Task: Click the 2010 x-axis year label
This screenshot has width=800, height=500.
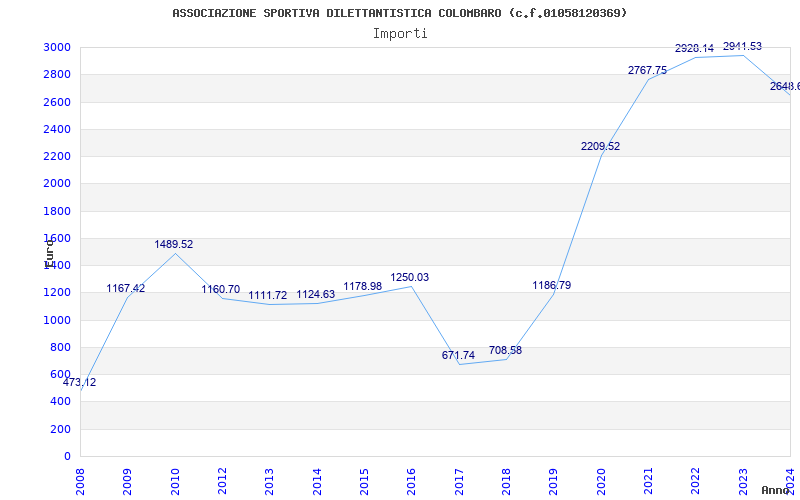Action: [x=175, y=481]
